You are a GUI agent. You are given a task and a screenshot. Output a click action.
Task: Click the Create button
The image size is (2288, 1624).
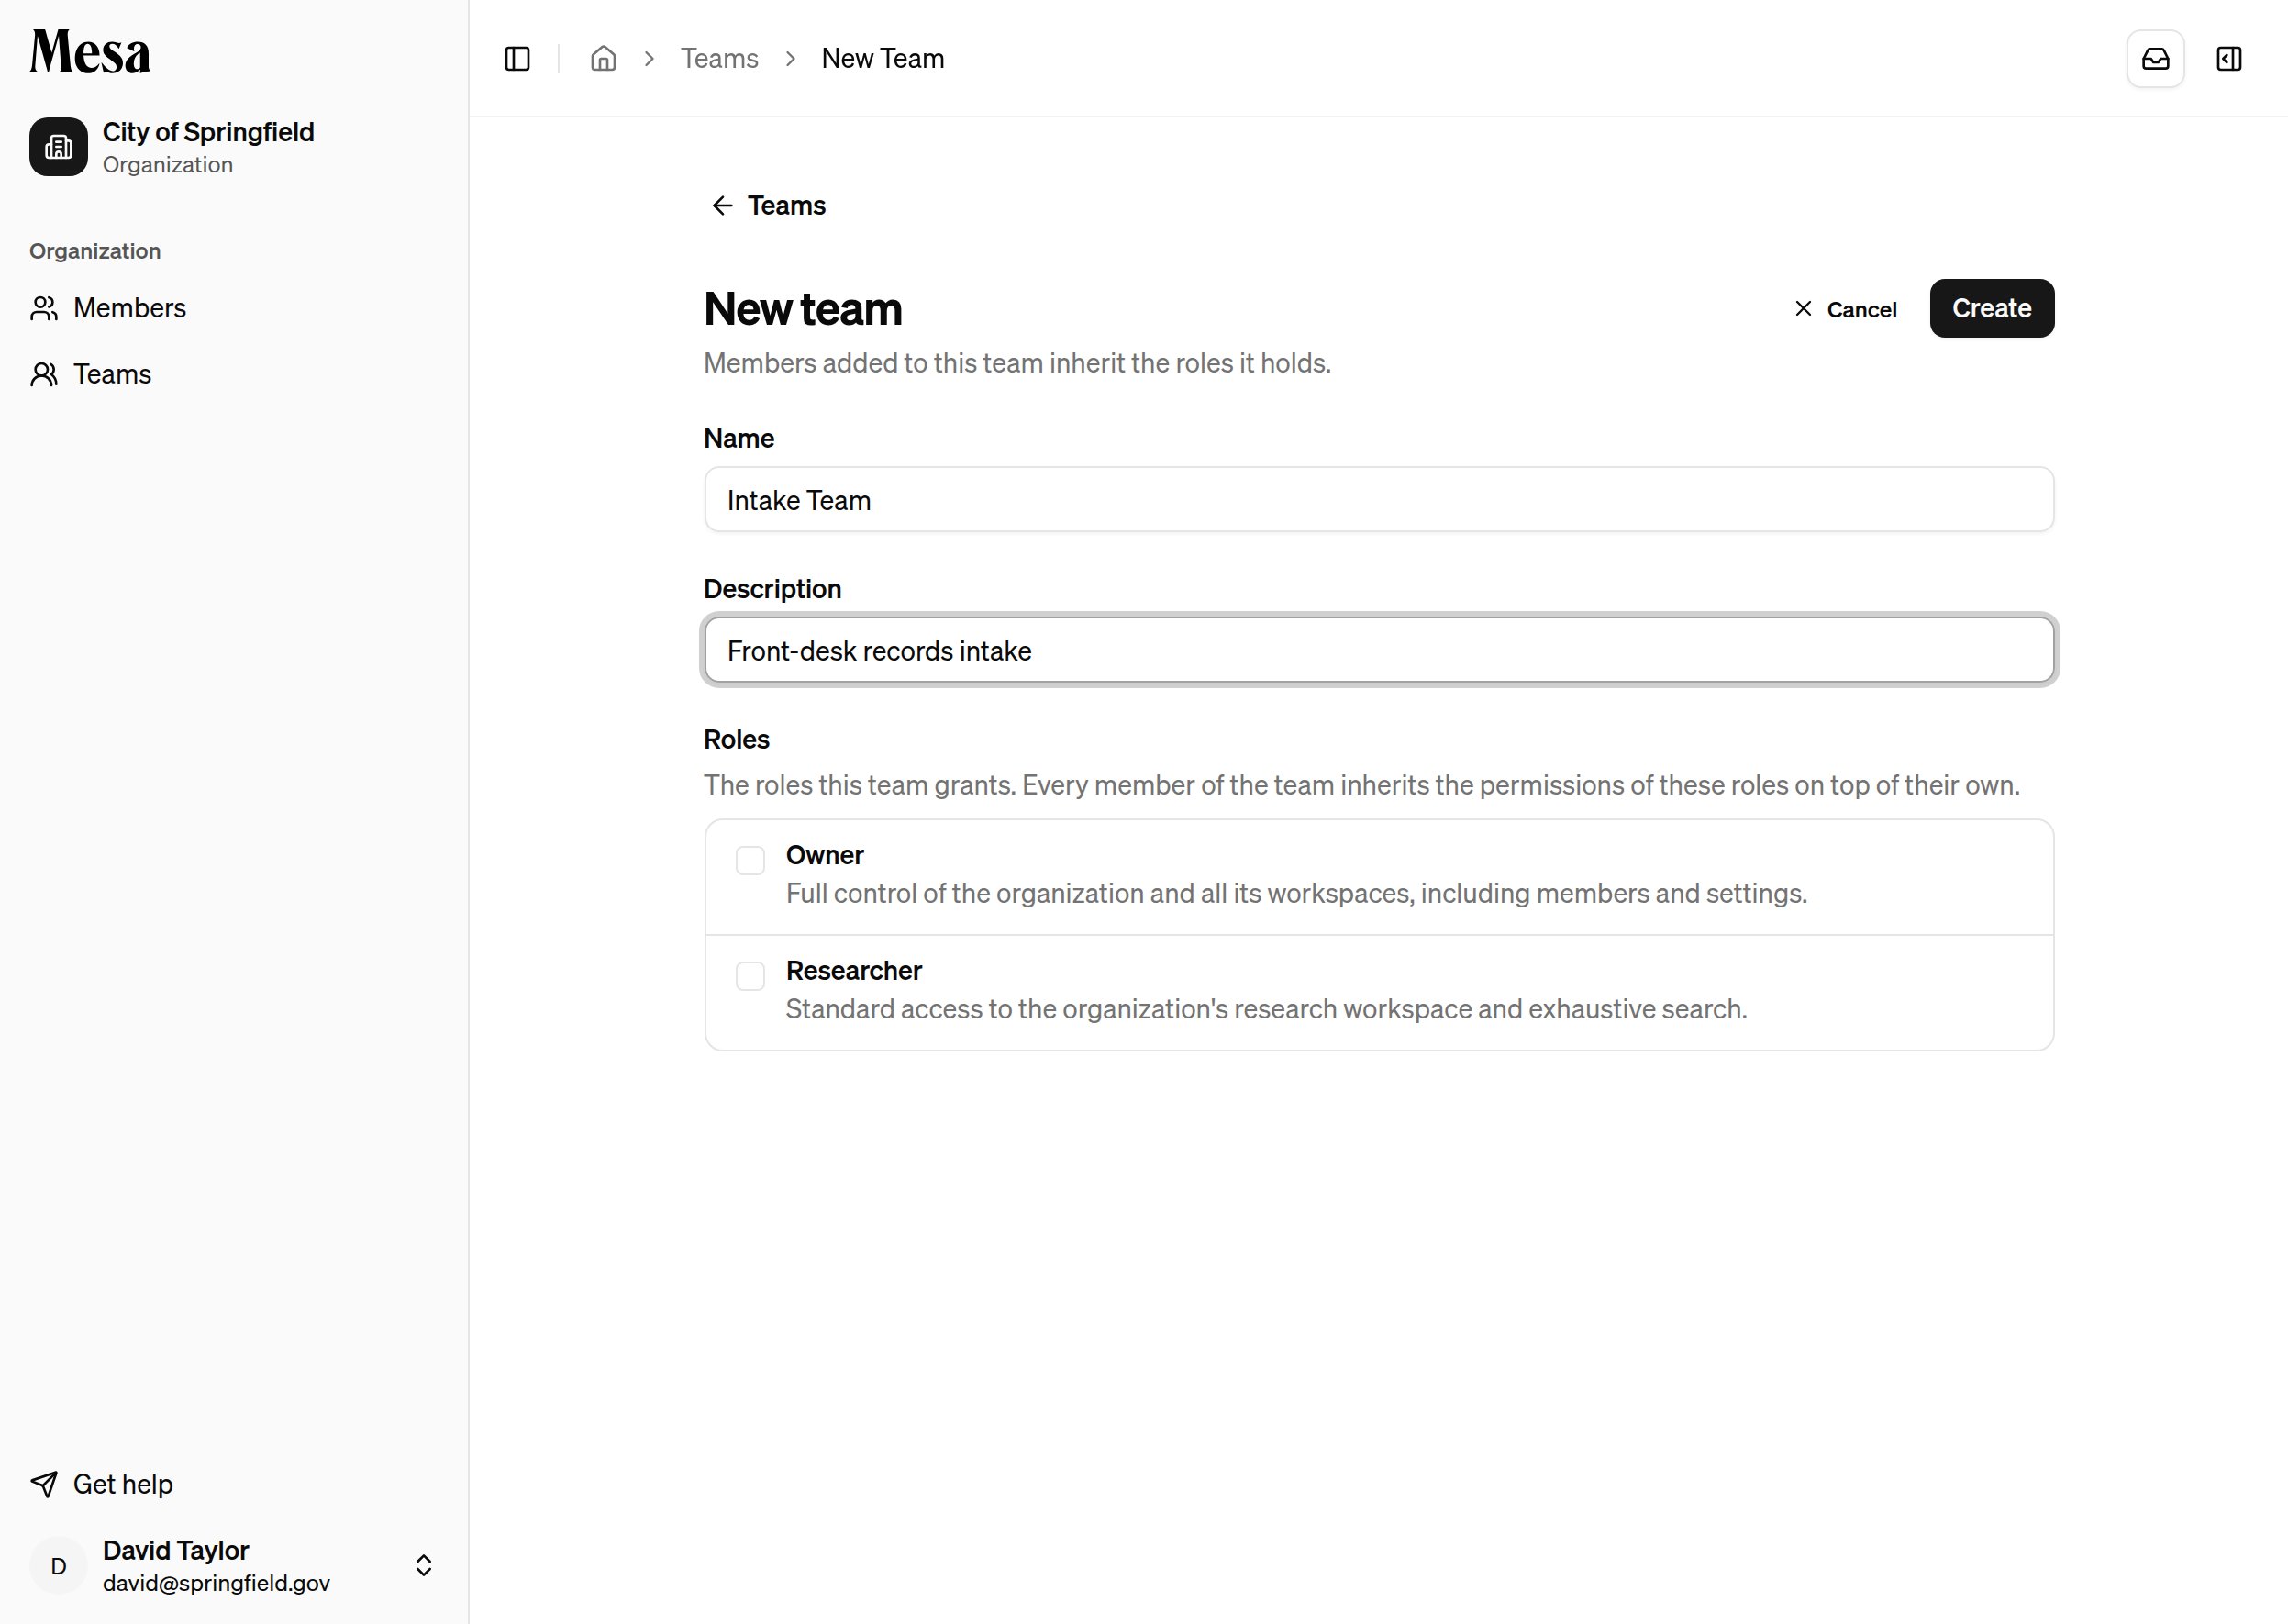click(x=1992, y=308)
